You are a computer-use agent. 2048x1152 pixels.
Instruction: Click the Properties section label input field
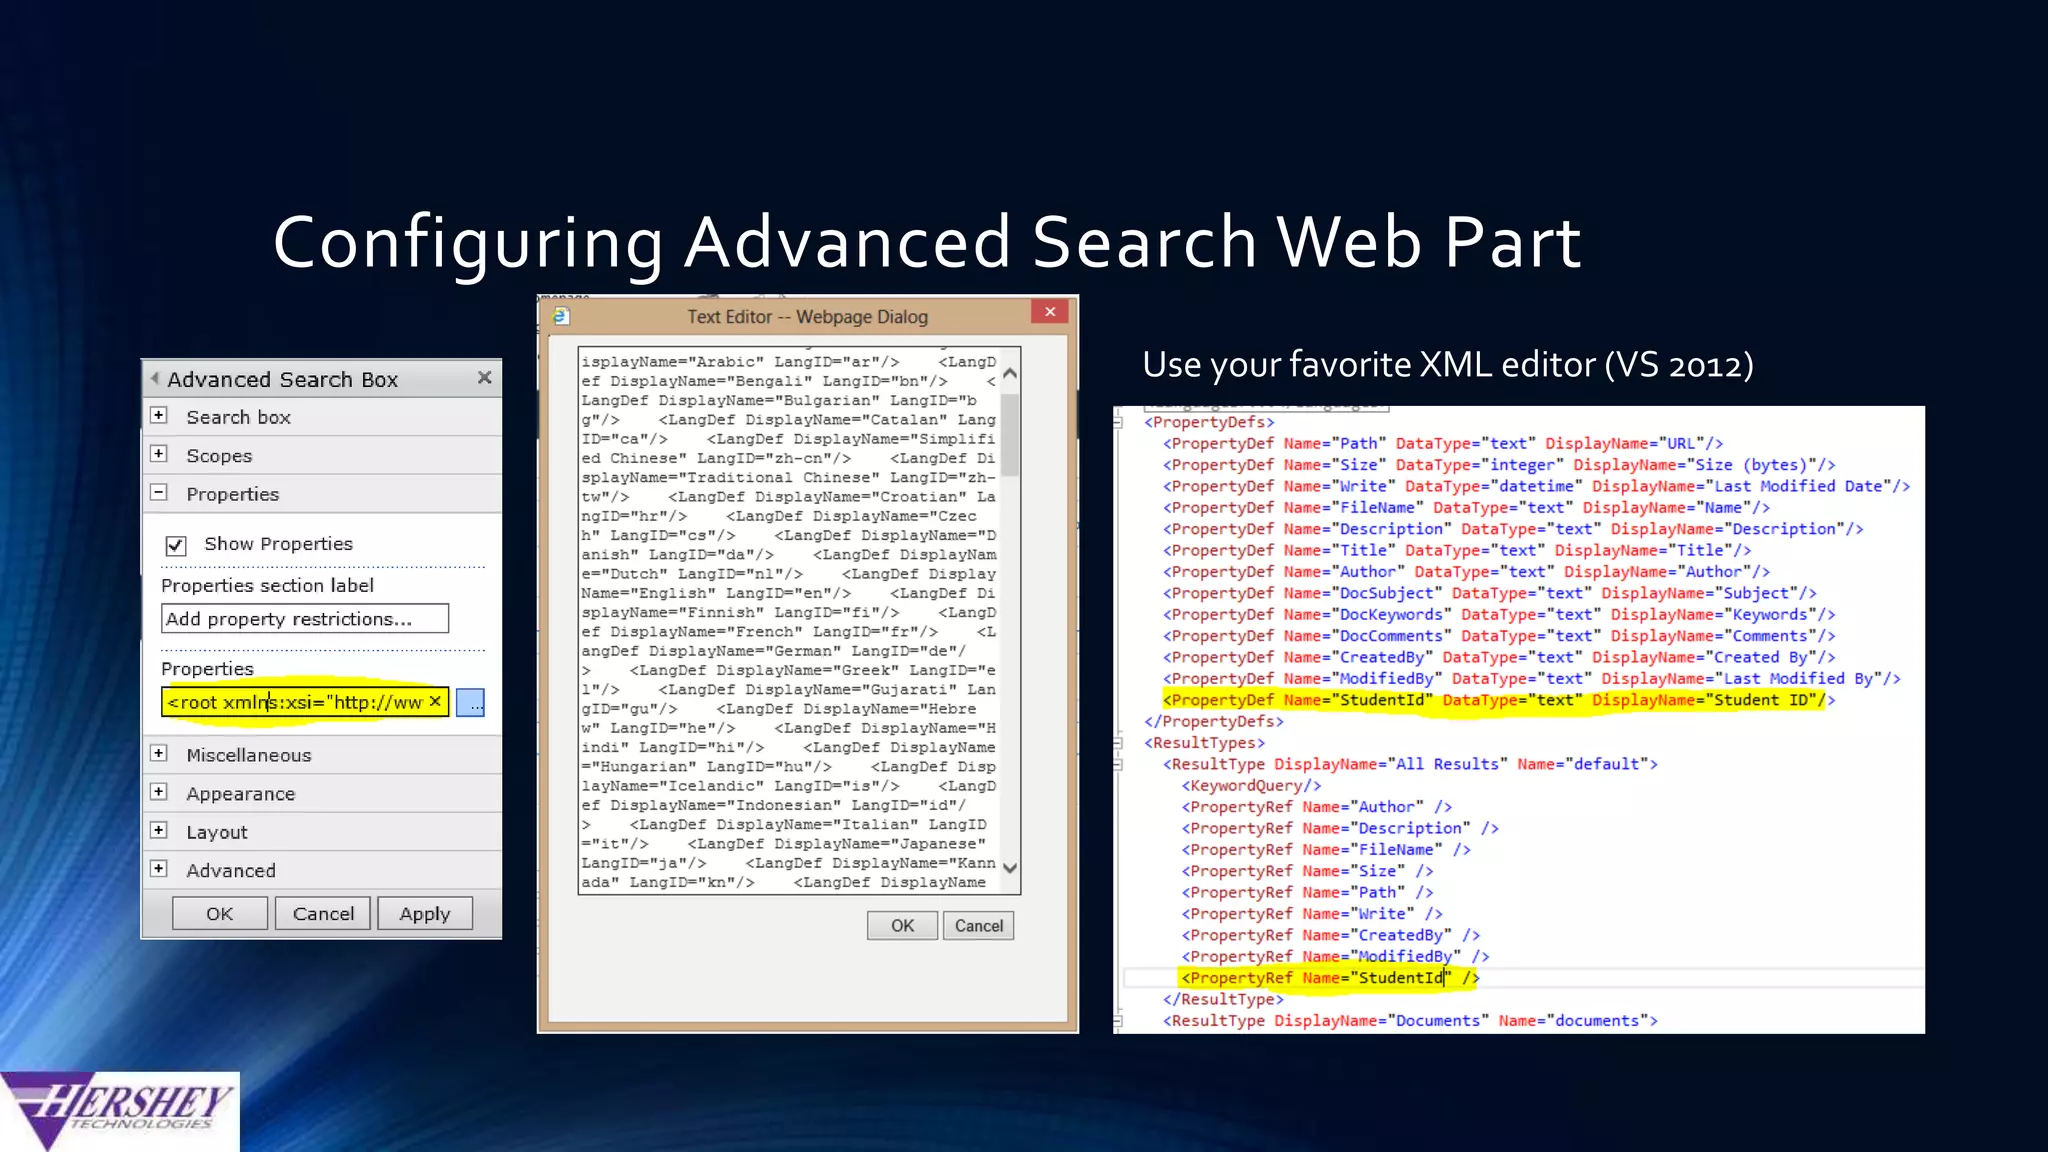(x=305, y=619)
